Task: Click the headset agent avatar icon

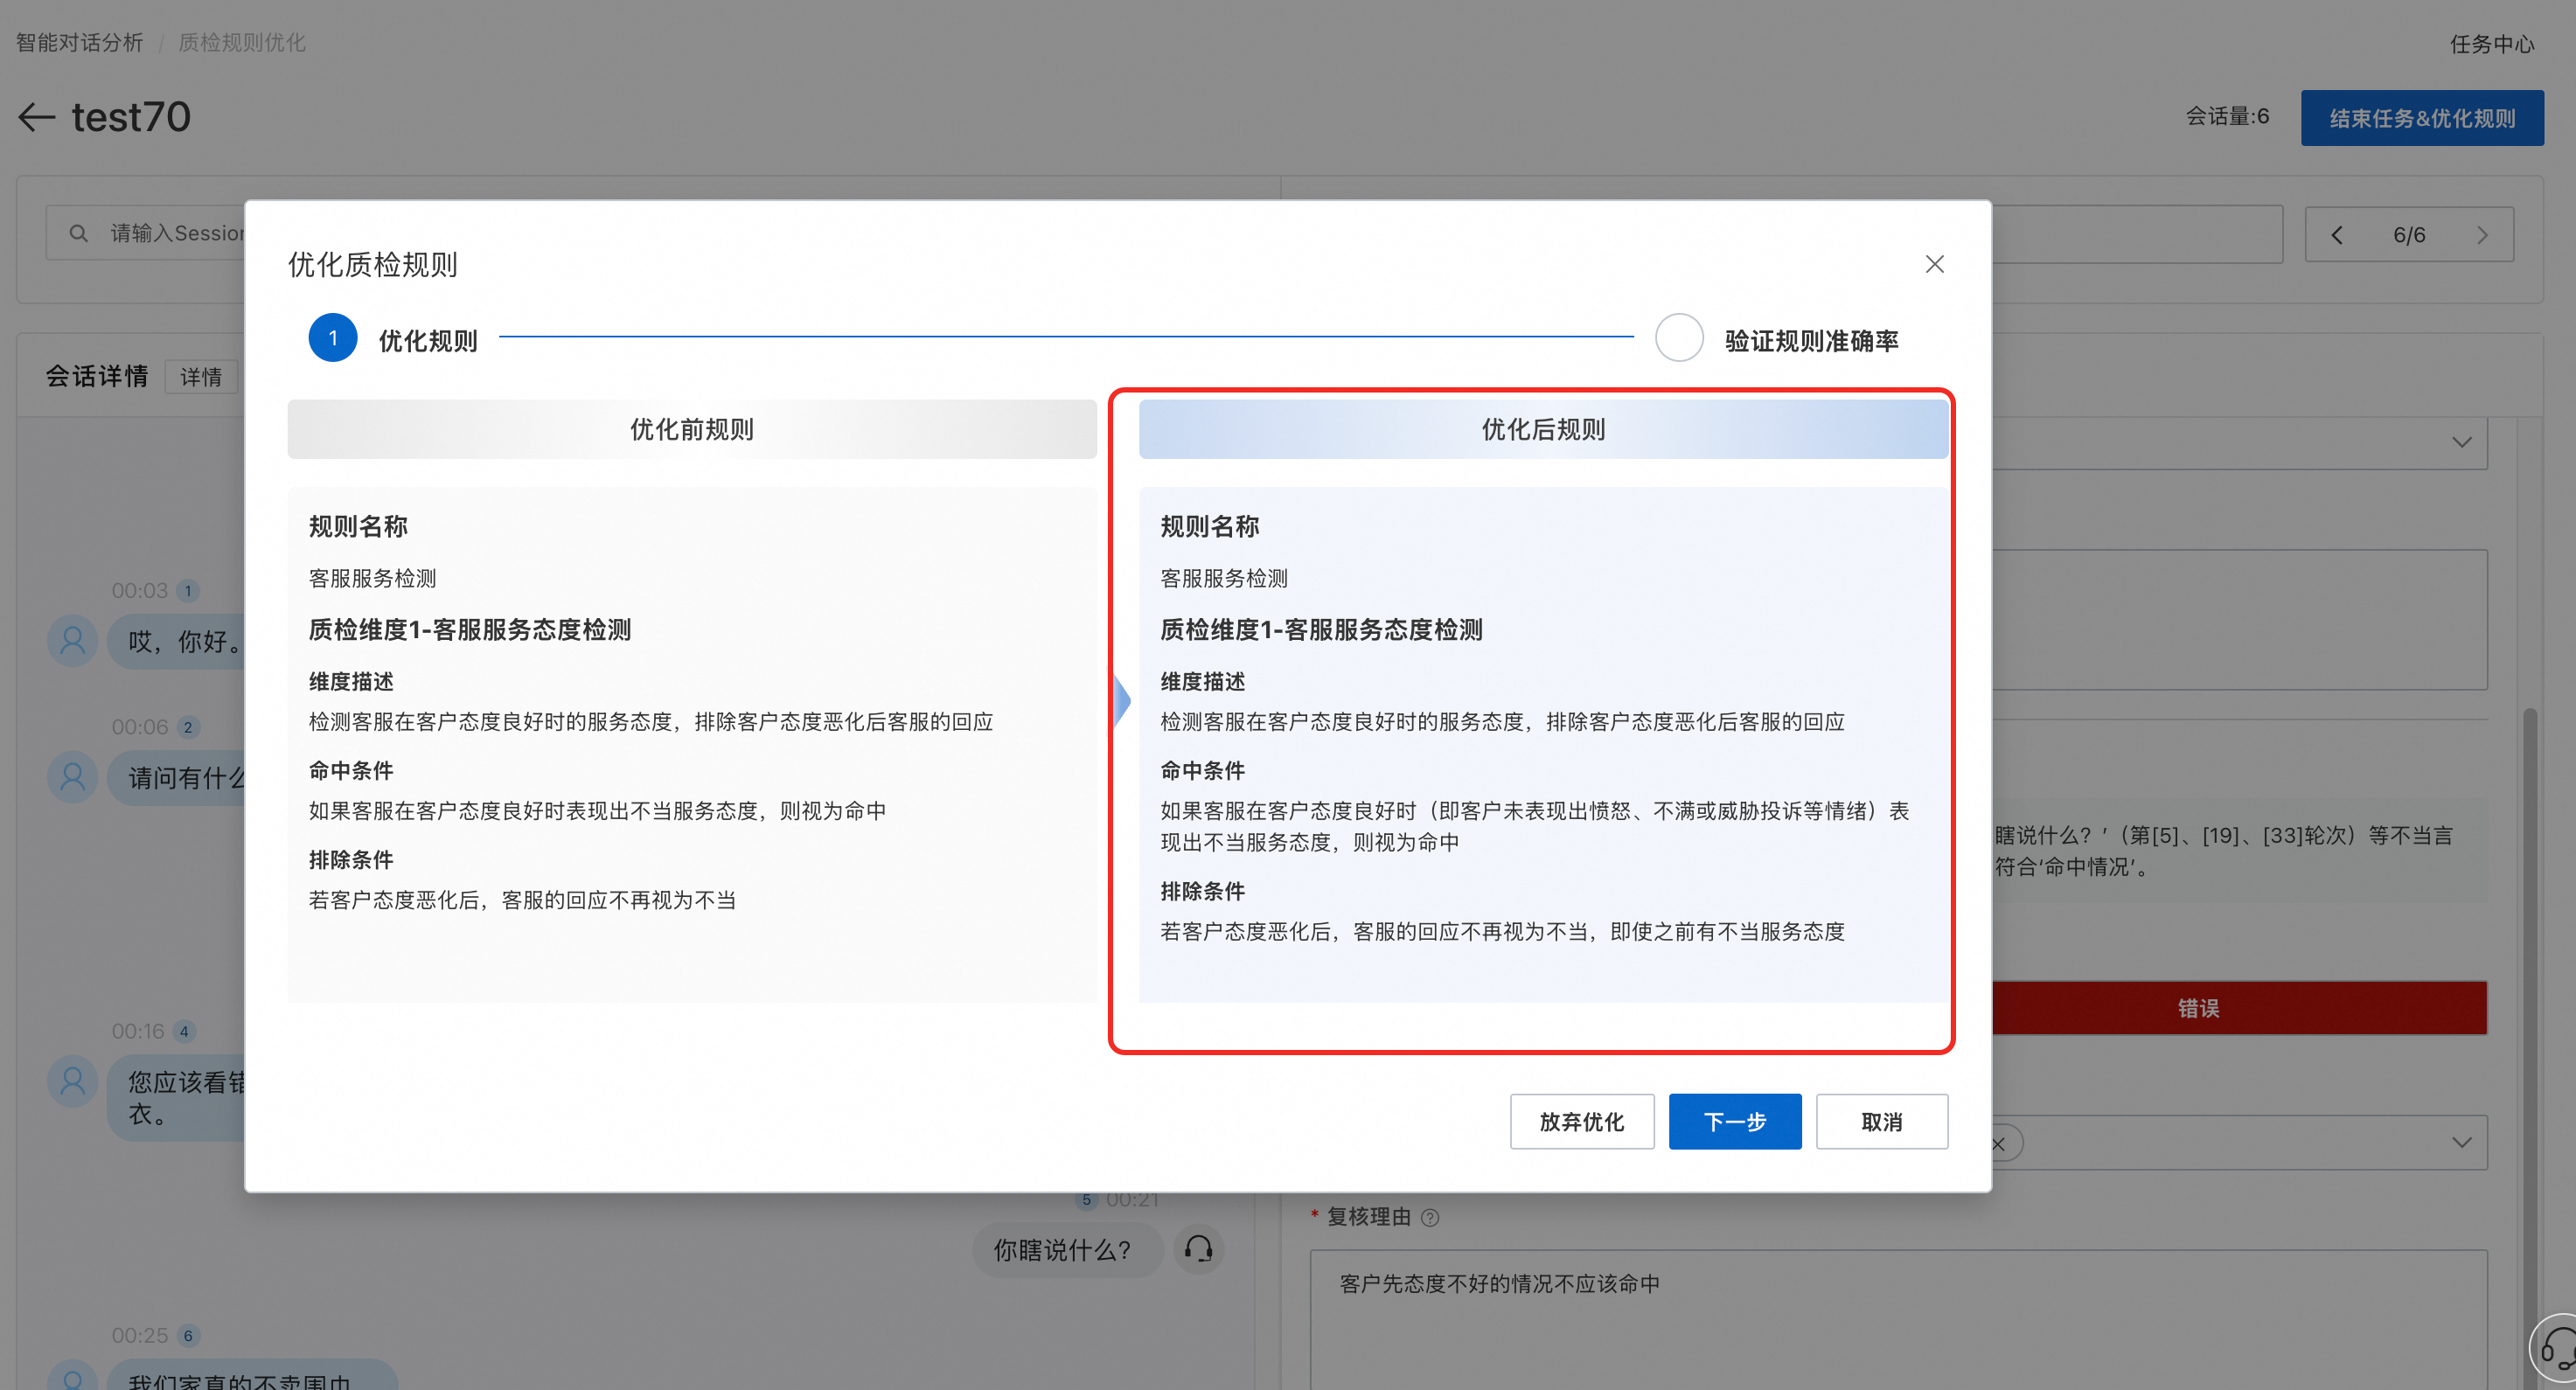Action: (x=1198, y=1249)
